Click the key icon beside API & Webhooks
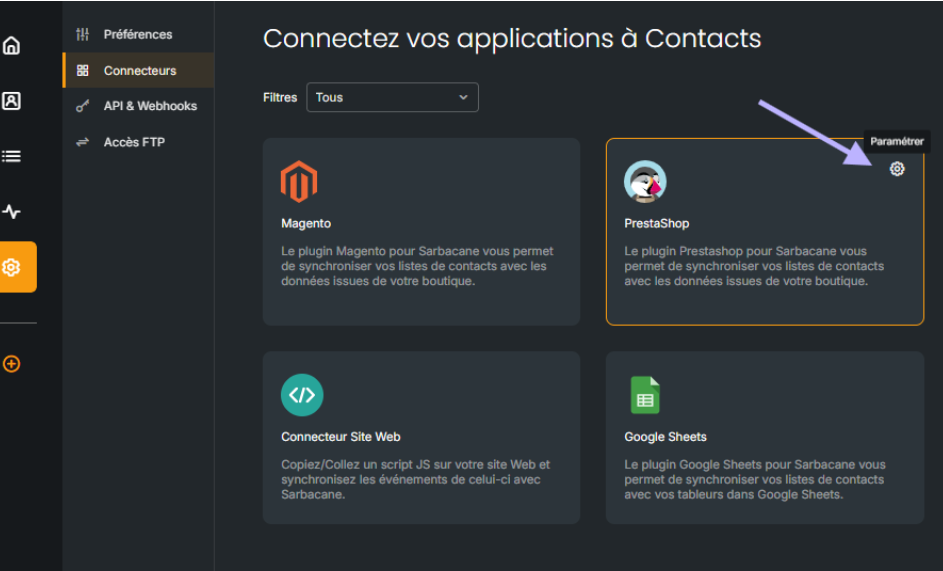The width and height of the screenshot is (943, 571). point(82,106)
